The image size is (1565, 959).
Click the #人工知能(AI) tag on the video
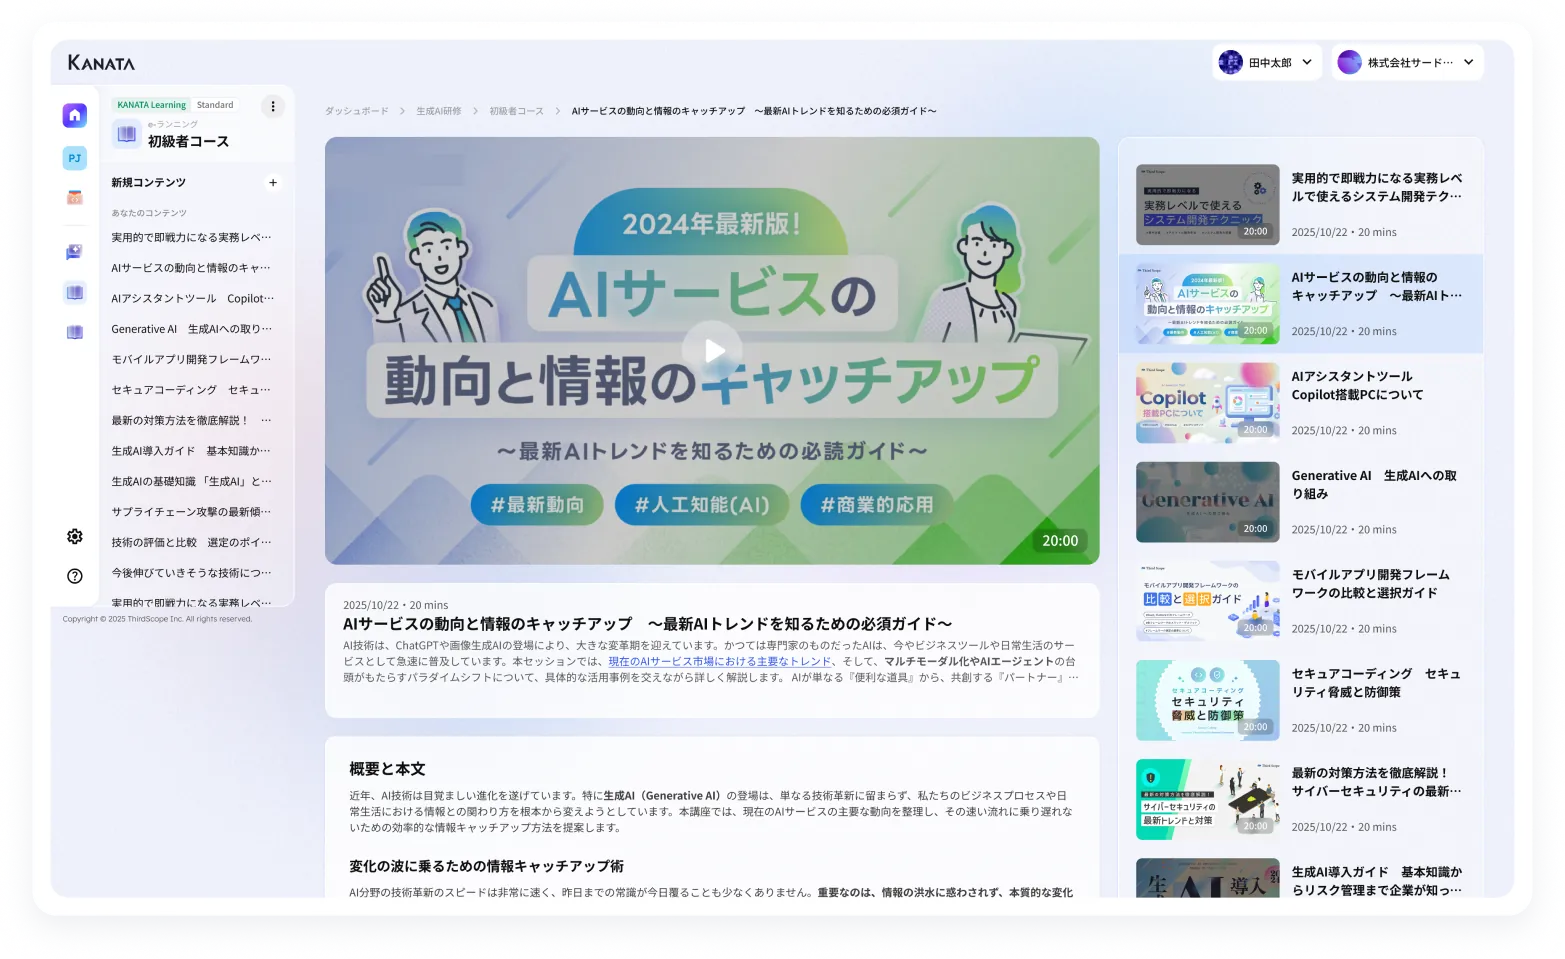(702, 505)
